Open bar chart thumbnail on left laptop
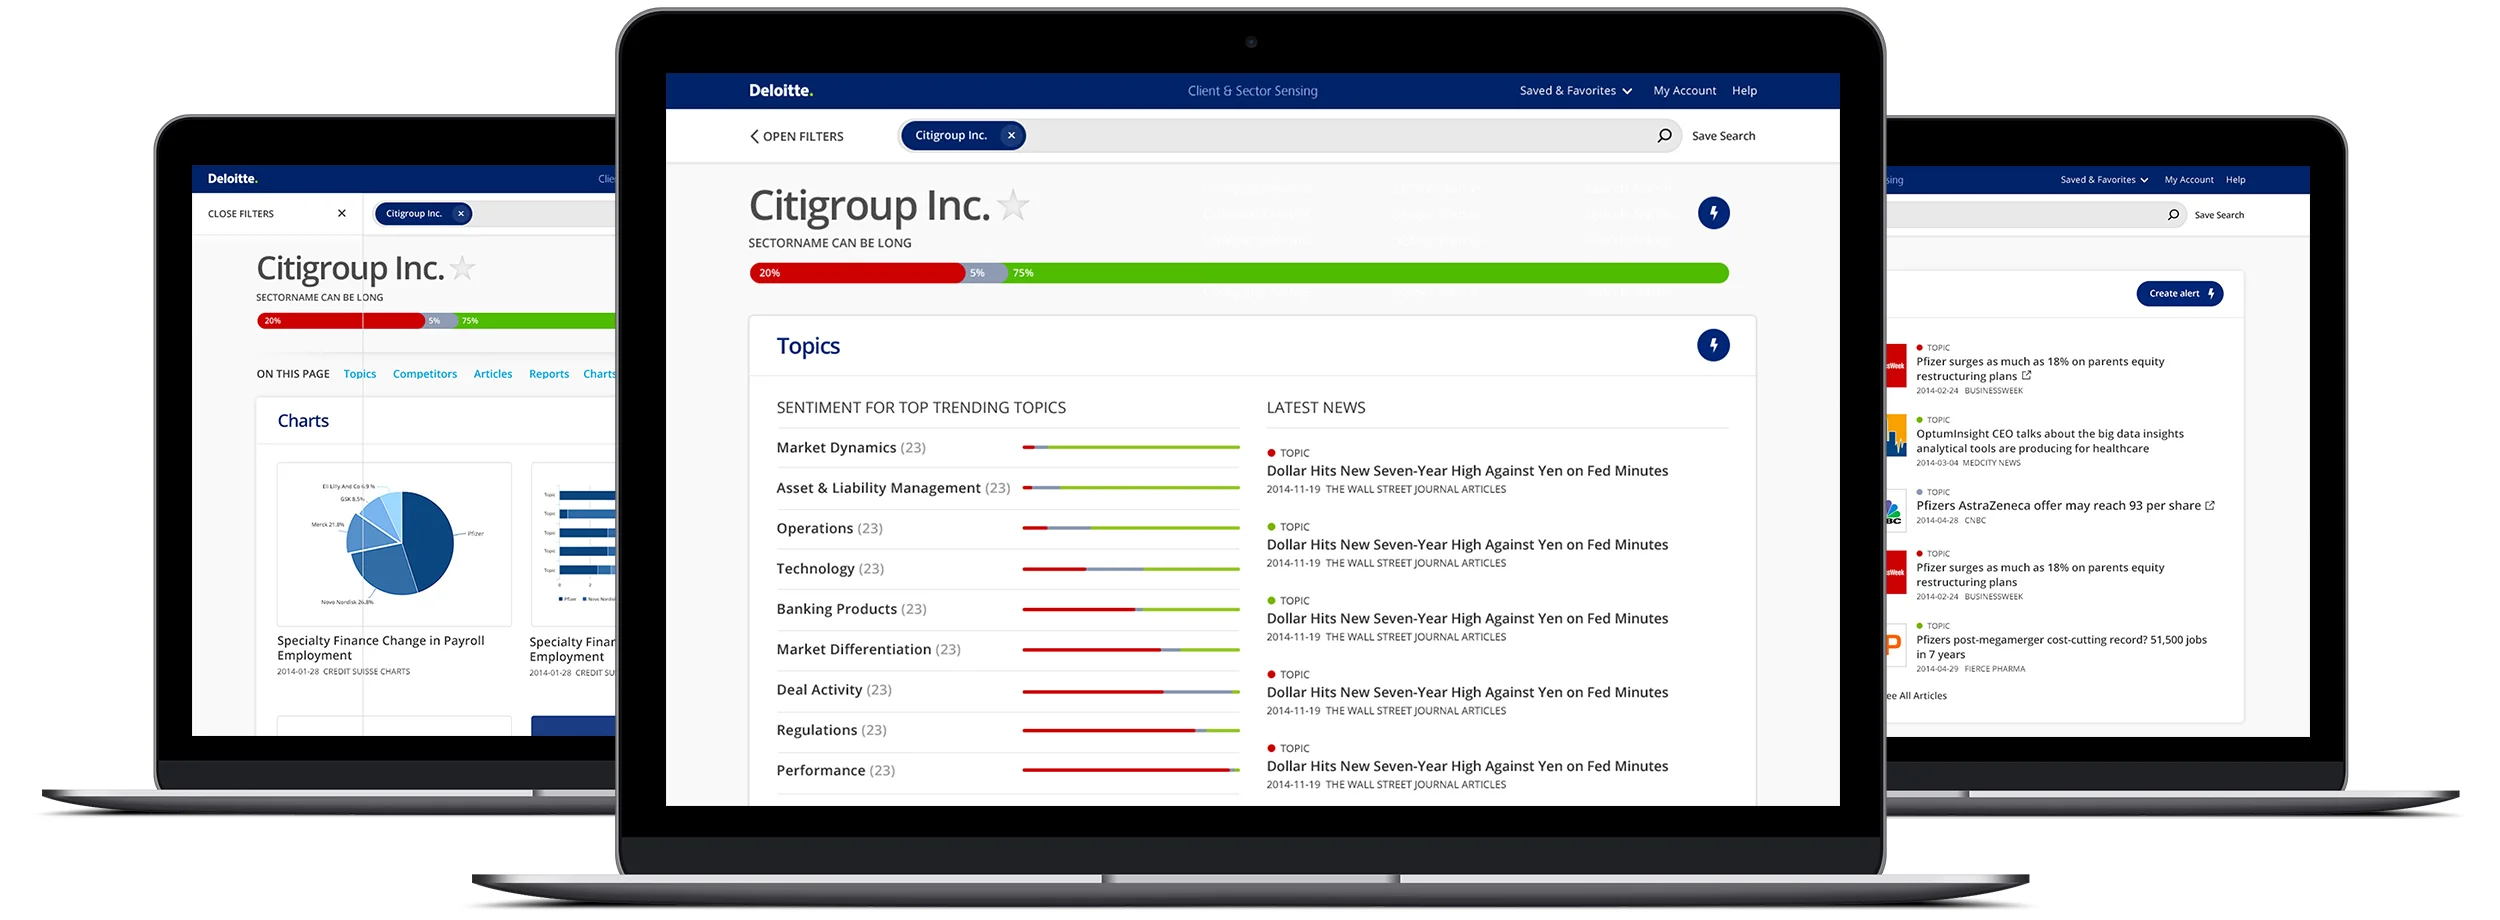The width and height of the screenshot is (2500, 920). coord(573,544)
